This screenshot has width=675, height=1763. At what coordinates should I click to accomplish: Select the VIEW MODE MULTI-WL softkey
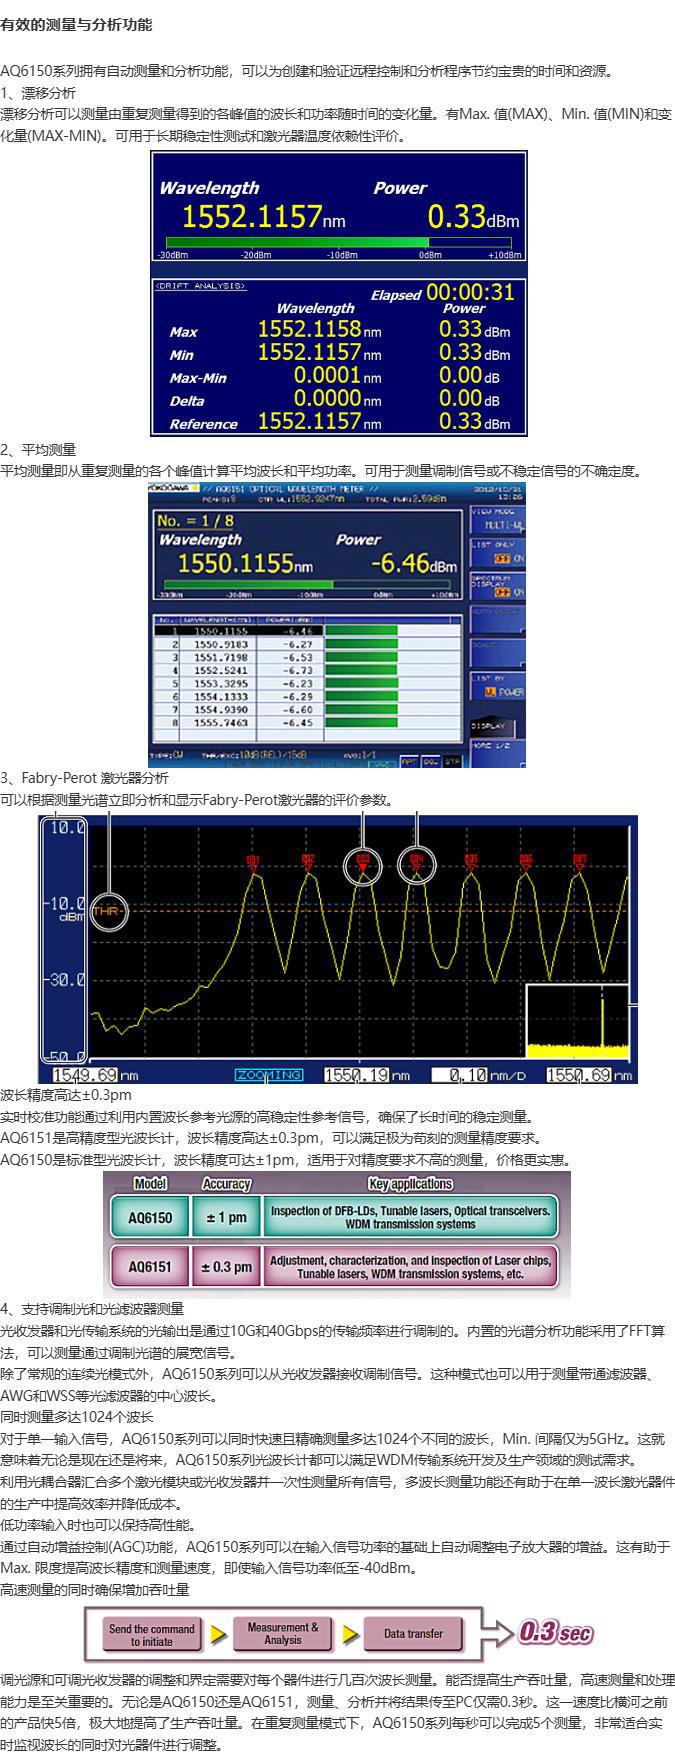(x=497, y=517)
